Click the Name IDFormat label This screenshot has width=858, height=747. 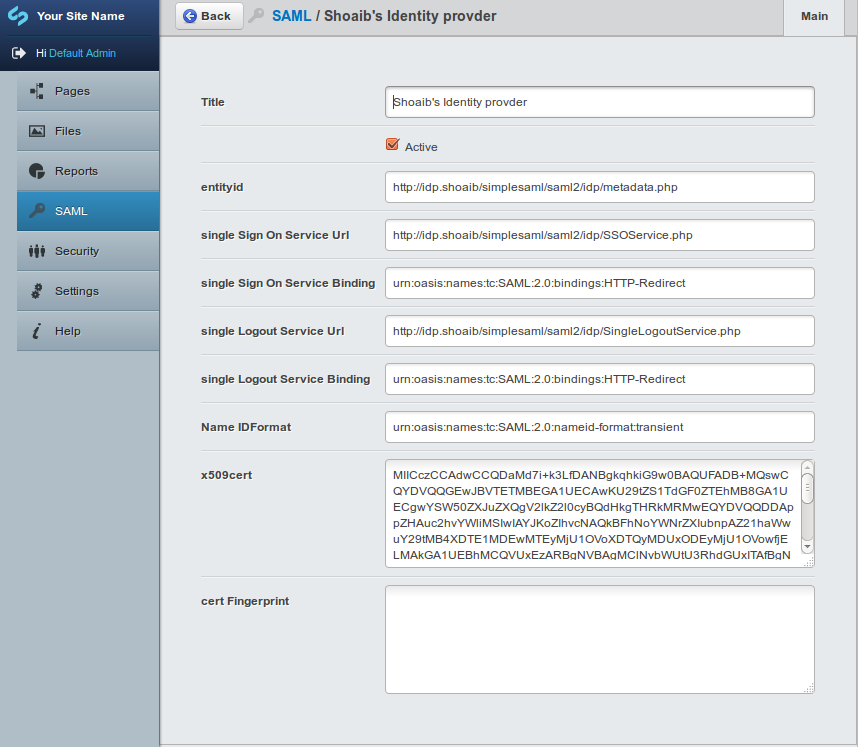tap(246, 427)
